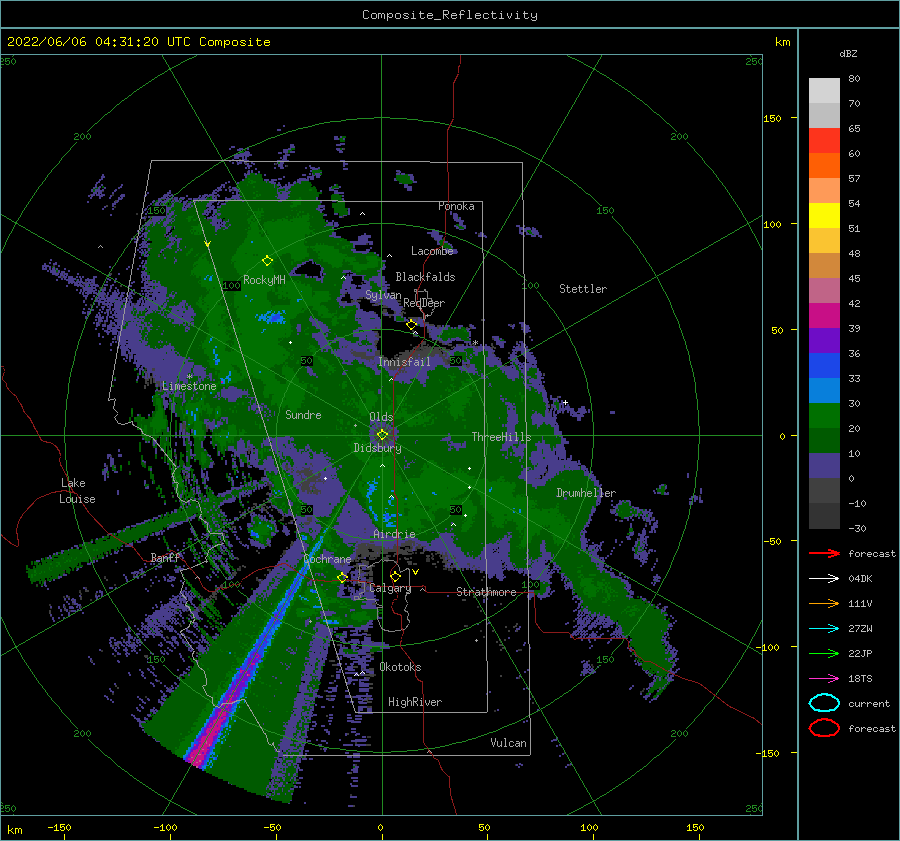Select the yellow diamond marker below RedDeer
This screenshot has height=841, width=900.
pos(411,325)
